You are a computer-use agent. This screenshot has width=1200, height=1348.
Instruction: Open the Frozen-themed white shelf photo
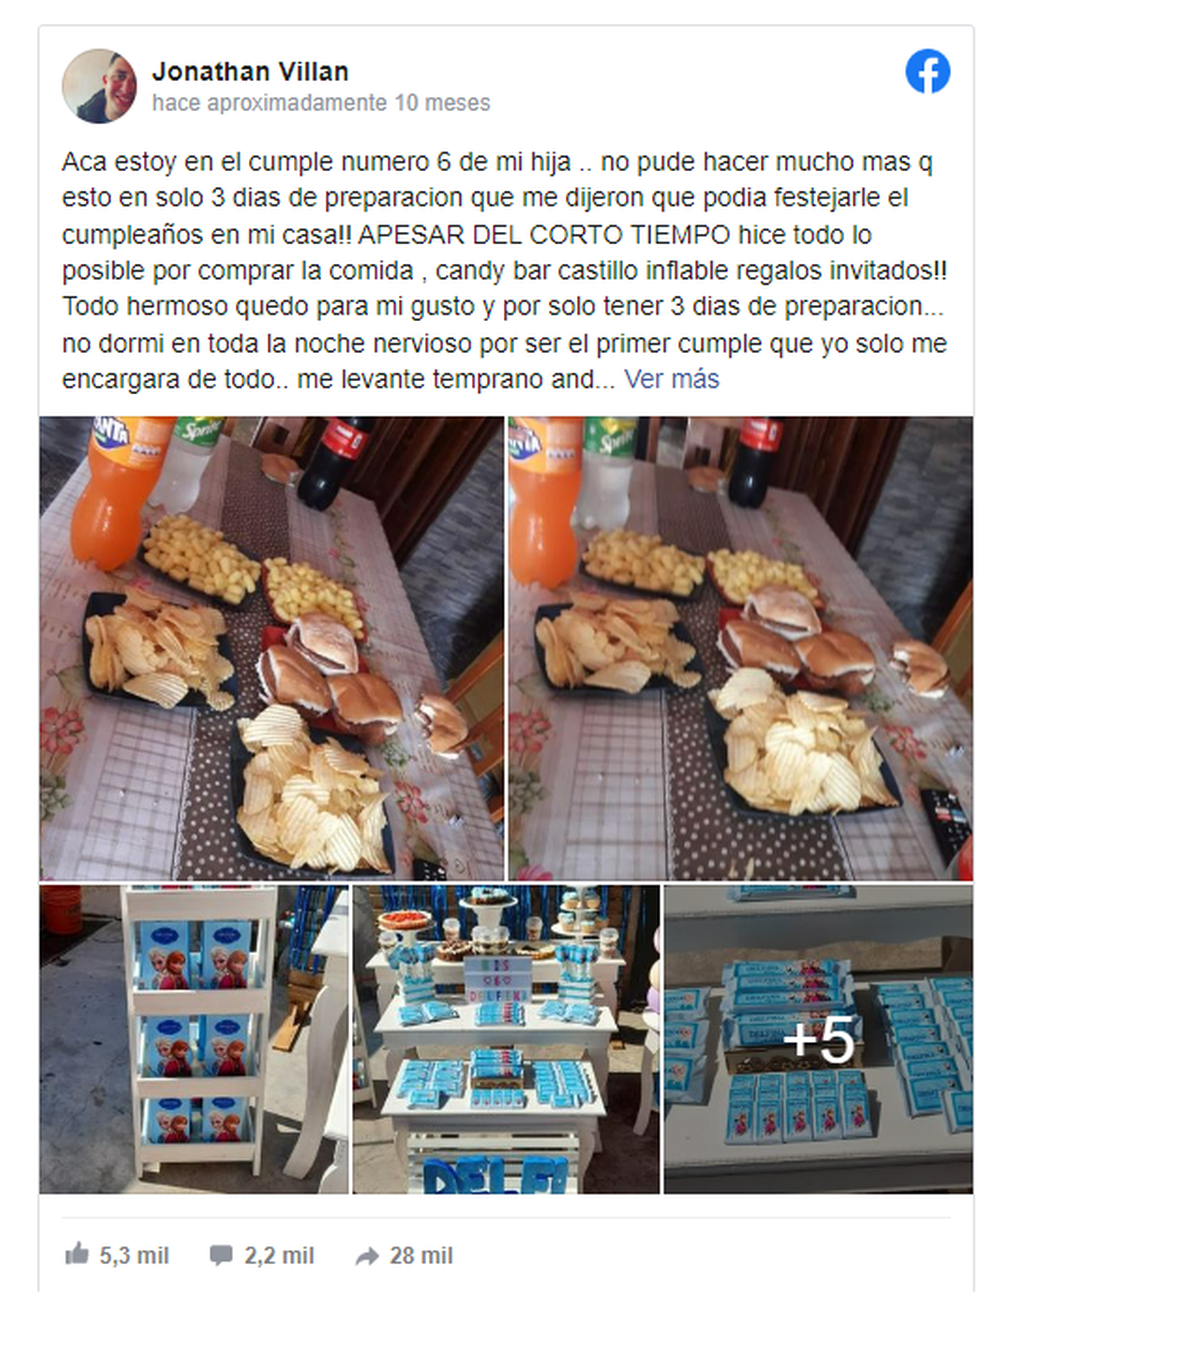[194, 1039]
